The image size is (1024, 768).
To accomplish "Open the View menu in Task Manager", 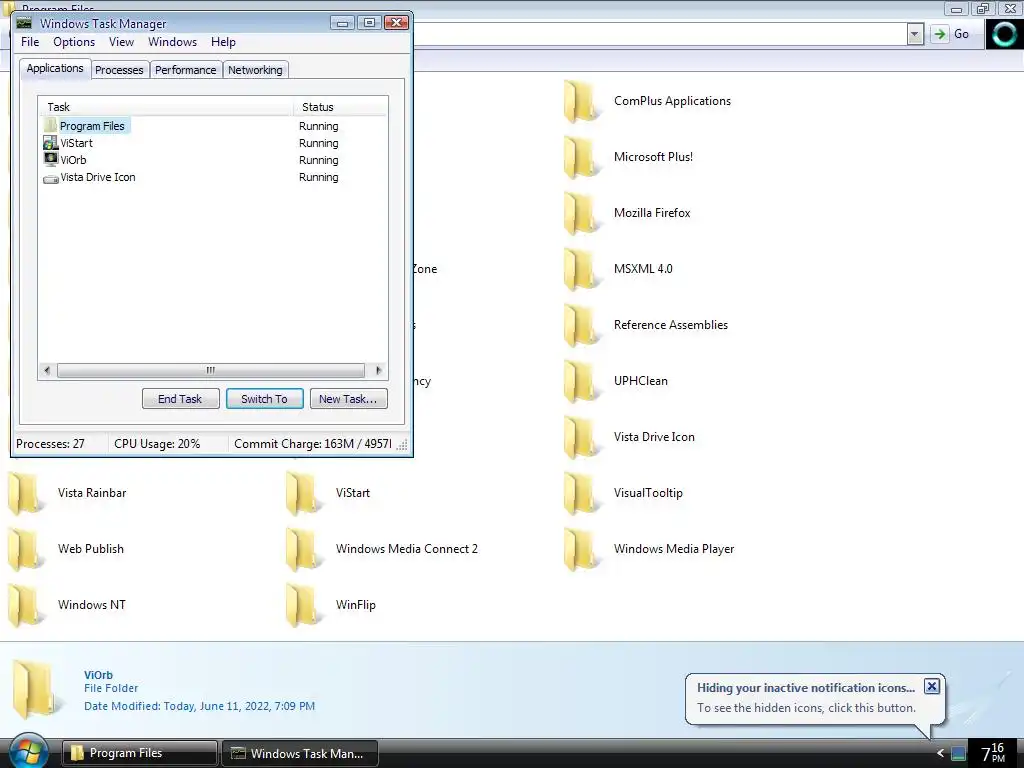I will coord(121,42).
